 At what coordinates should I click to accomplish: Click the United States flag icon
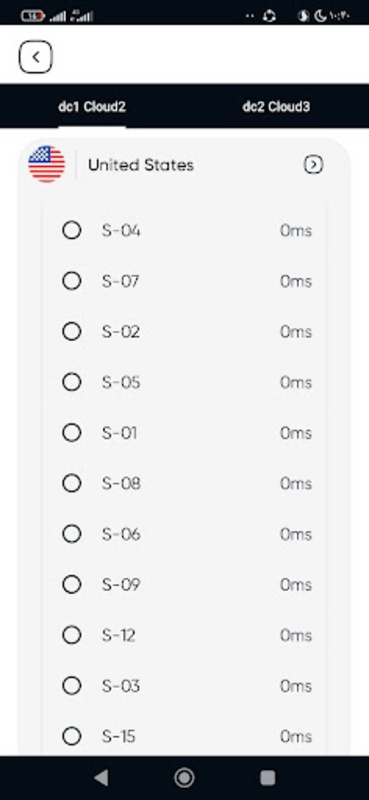[x=47, y=164]
